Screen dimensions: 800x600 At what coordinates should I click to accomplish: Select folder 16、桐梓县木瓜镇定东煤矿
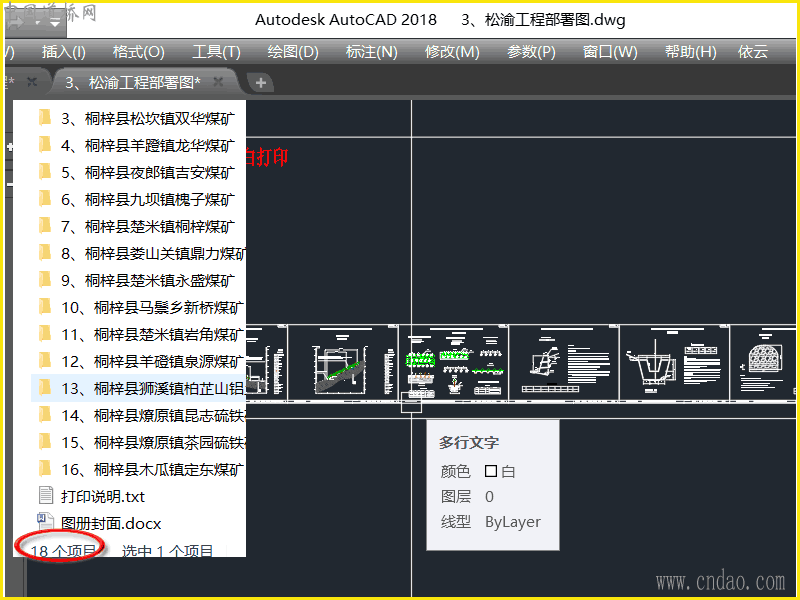138,470
